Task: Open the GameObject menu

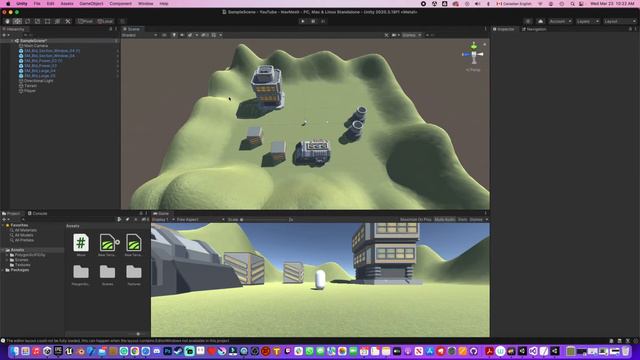Action: [x=91, y=4]
